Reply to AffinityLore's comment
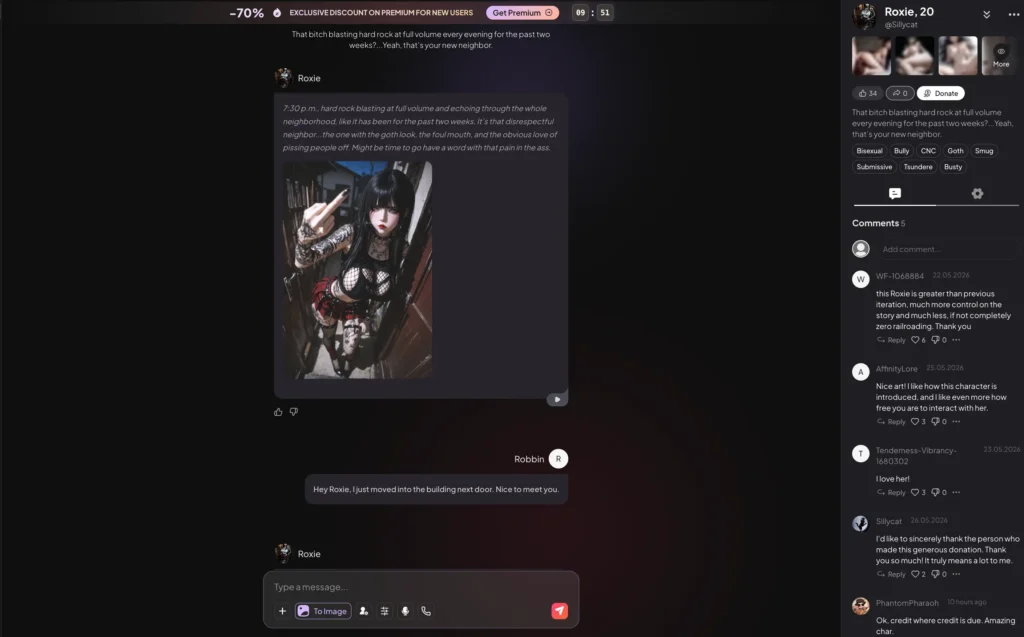The image size is (1024, 637). [891, 421]
